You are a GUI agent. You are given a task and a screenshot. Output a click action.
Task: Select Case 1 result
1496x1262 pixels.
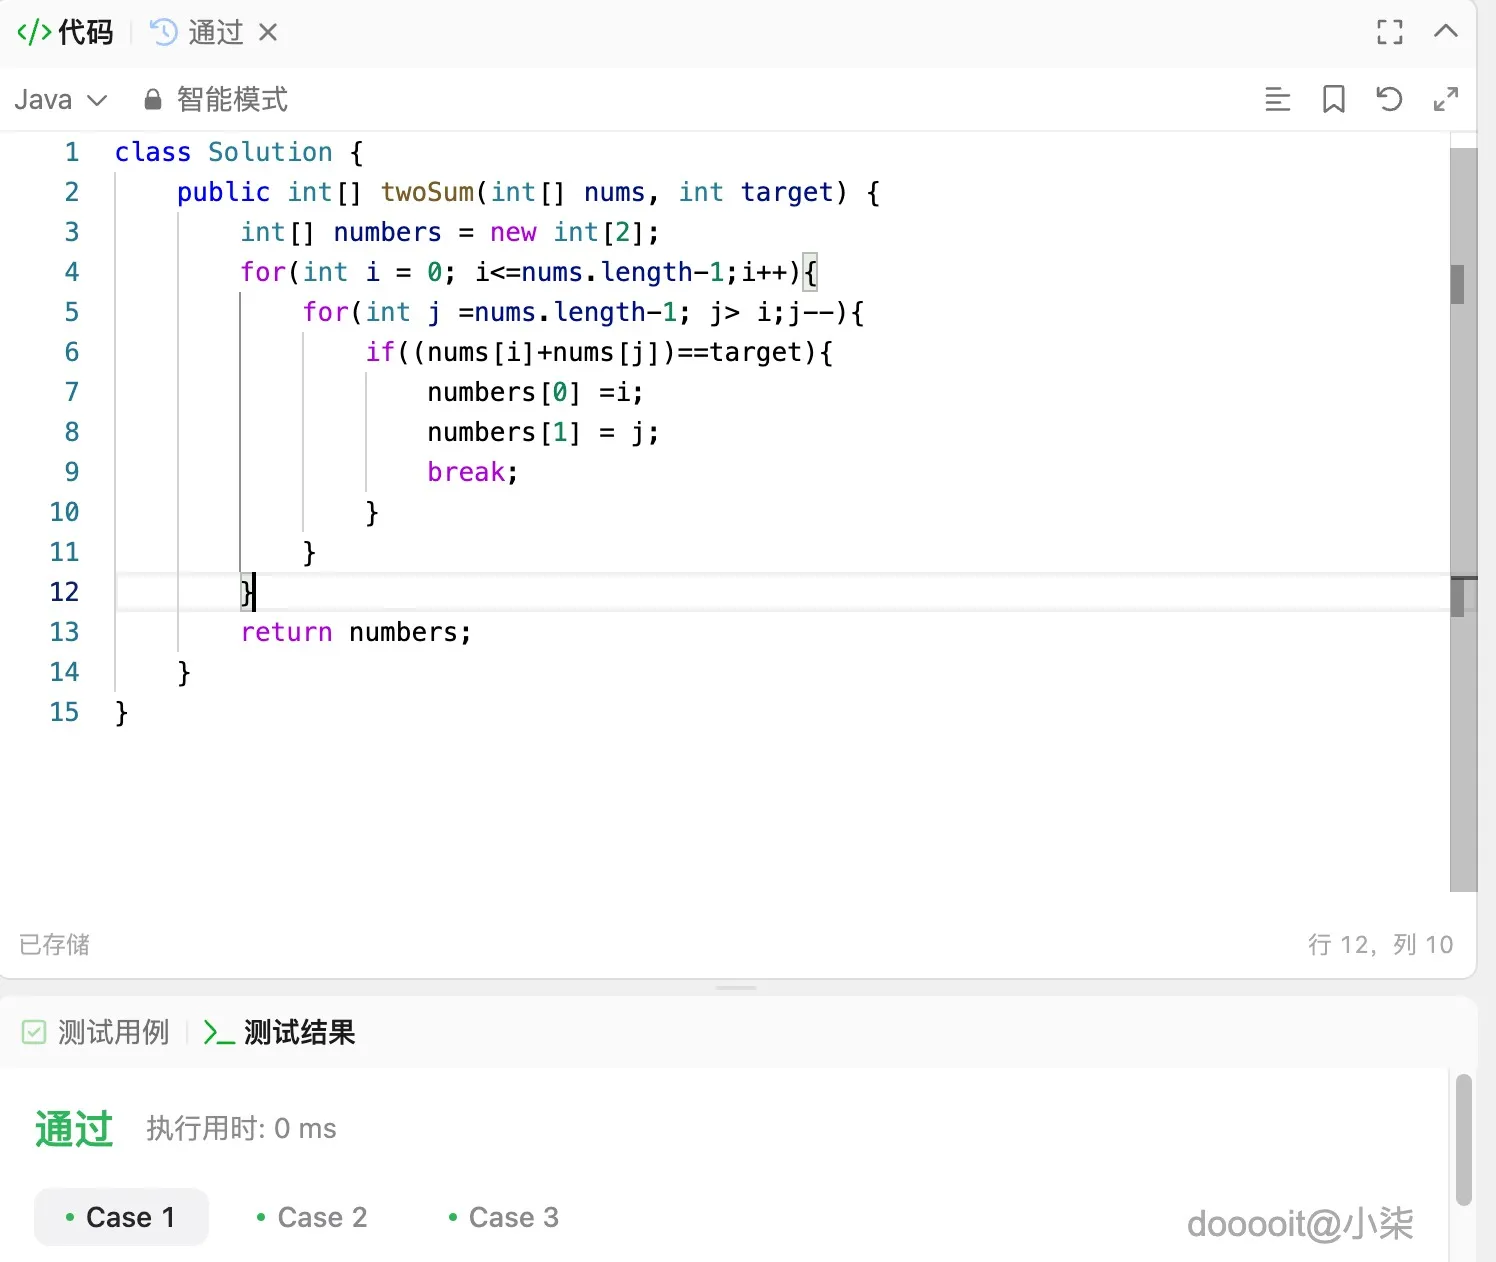coord(121,1217)
